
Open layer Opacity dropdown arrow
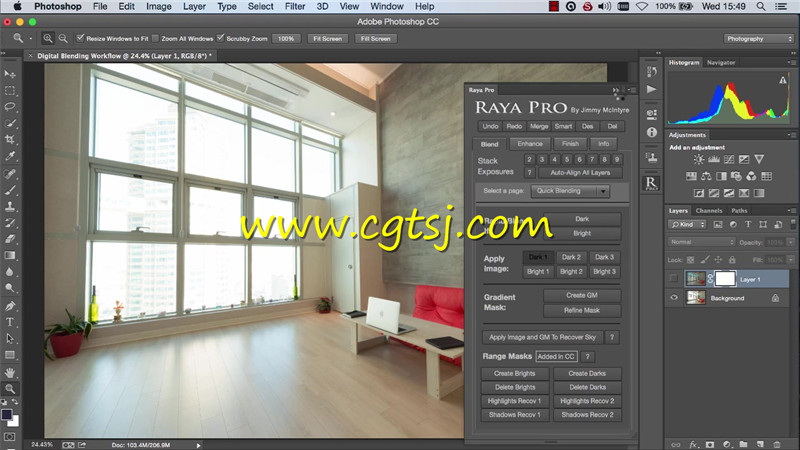pyautogui.click(x=790, y=242)
